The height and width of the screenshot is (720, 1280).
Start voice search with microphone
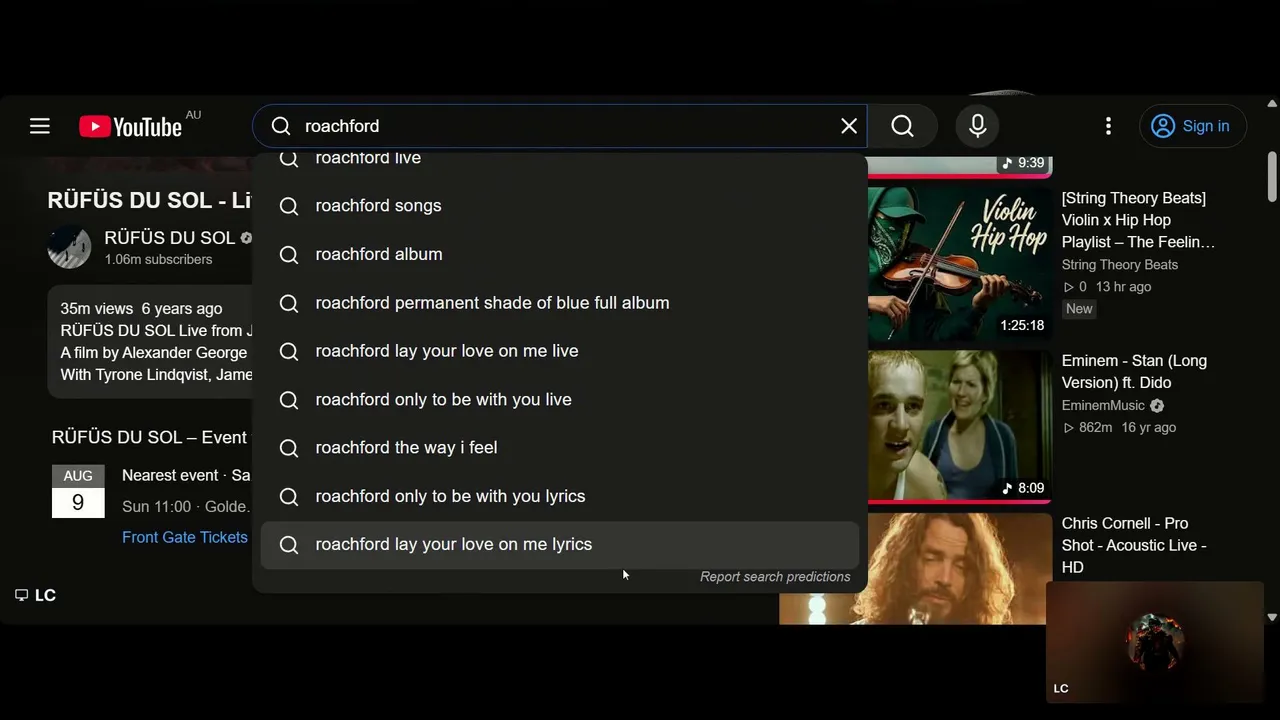pyautogui.click(x=978, y=126)
